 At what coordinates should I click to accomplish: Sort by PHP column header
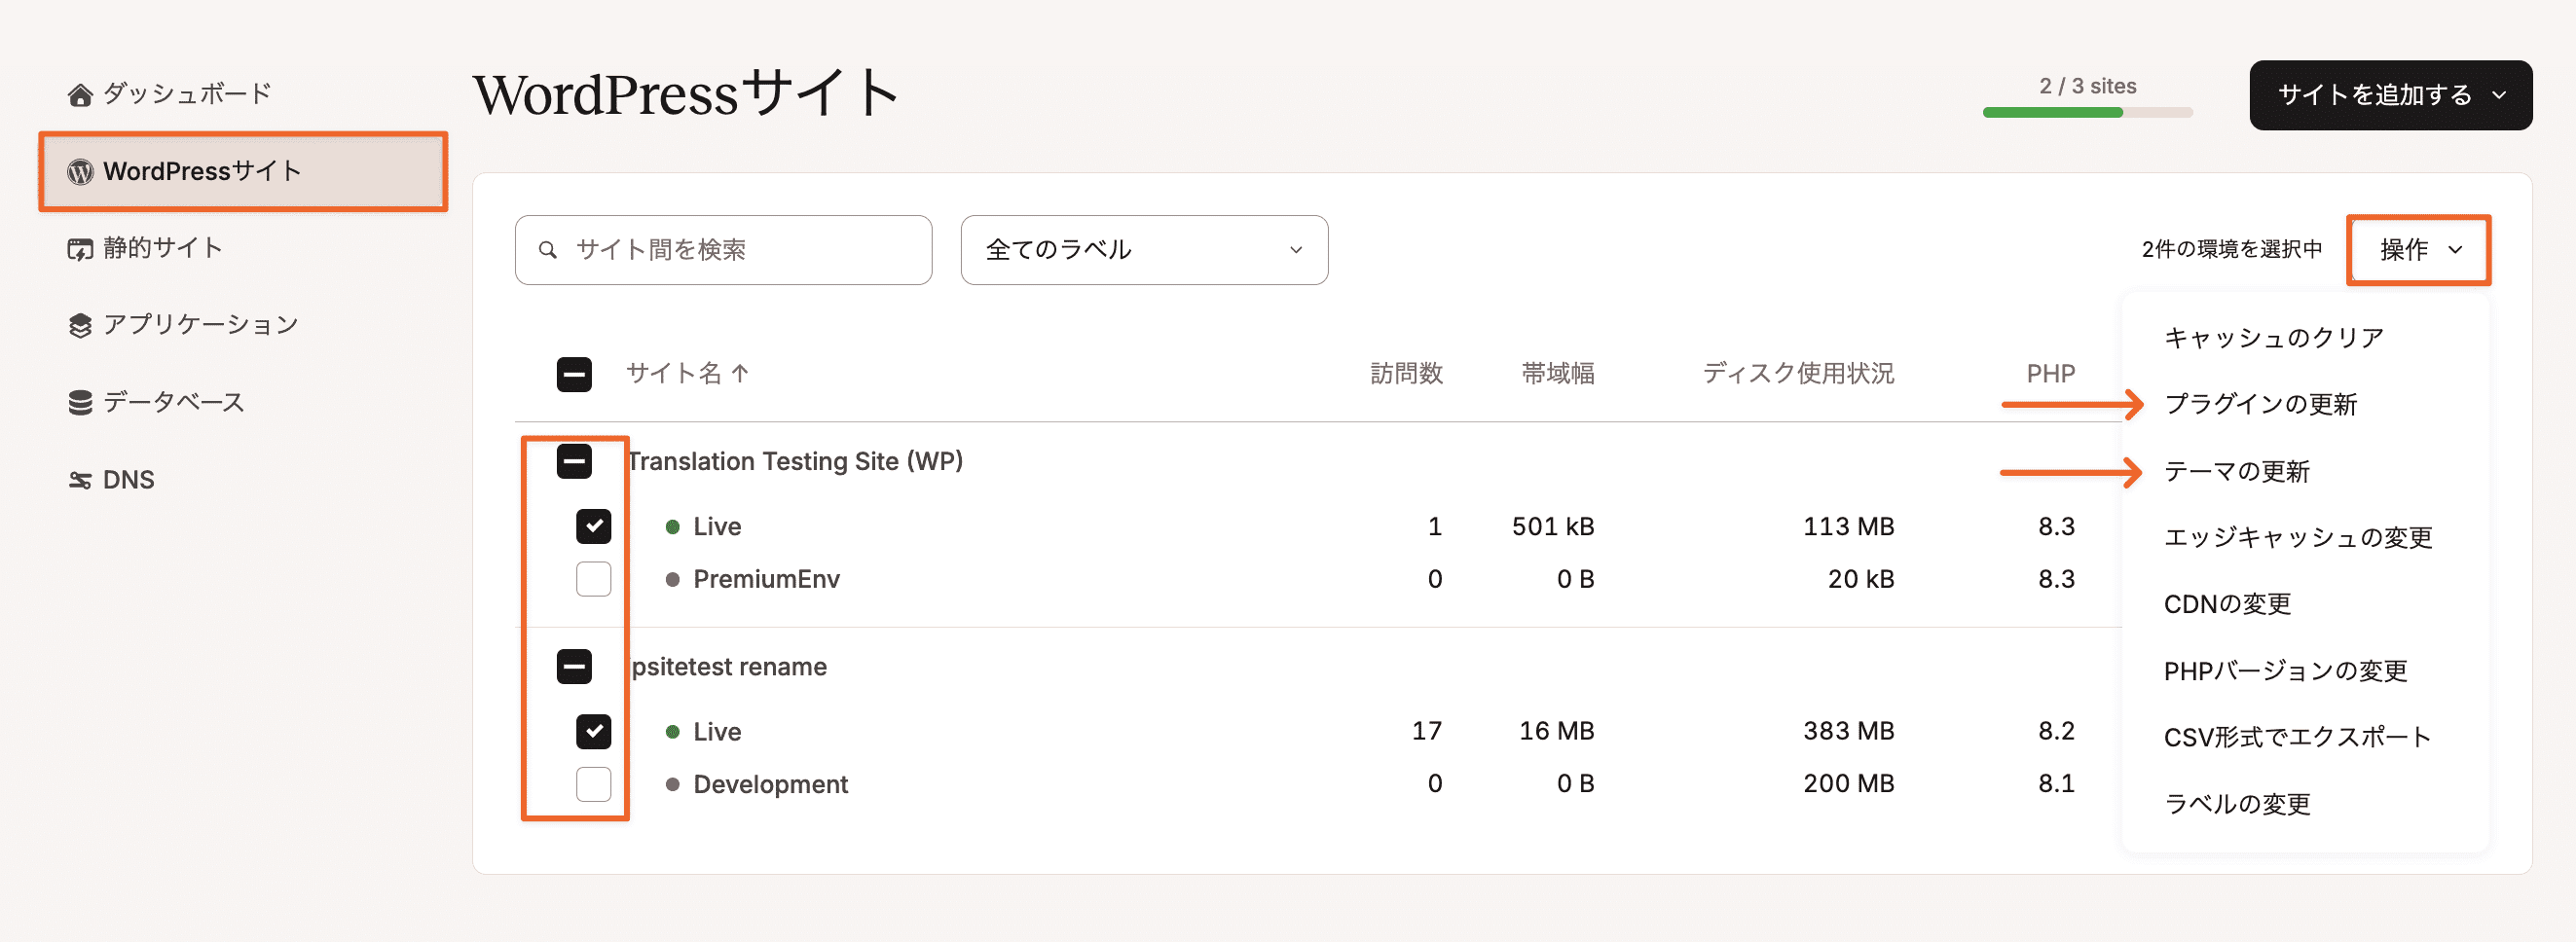[2050, 374]
